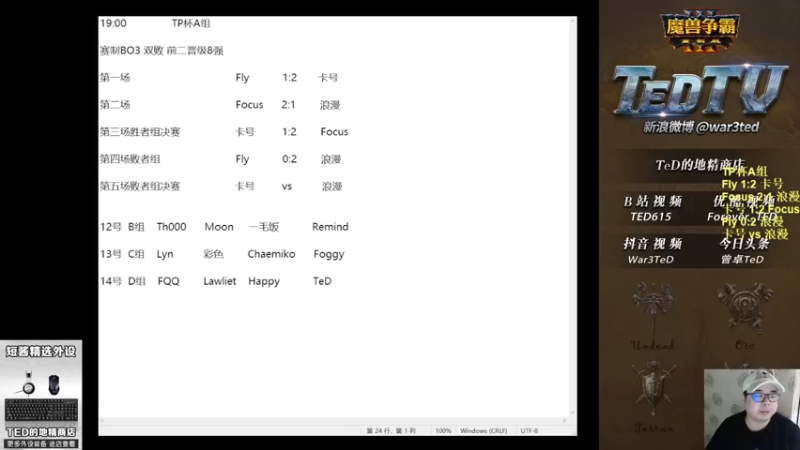Image resolution: width=800 pixels, height=450 pixels.
Task: Click '第五场败者组决赛' label
Action: pyautogui.click(x=140, y=186)
